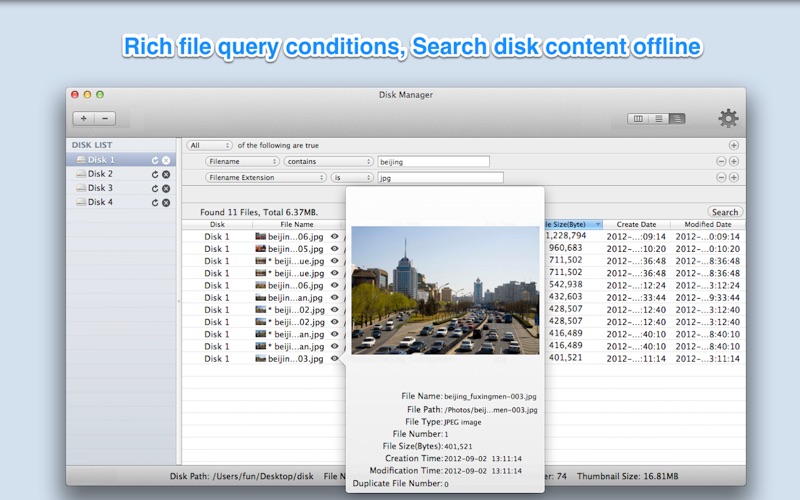The image size is (800, 500).
Task: Remove the Filename condition row with minus
Action: (x=720, y=161)
